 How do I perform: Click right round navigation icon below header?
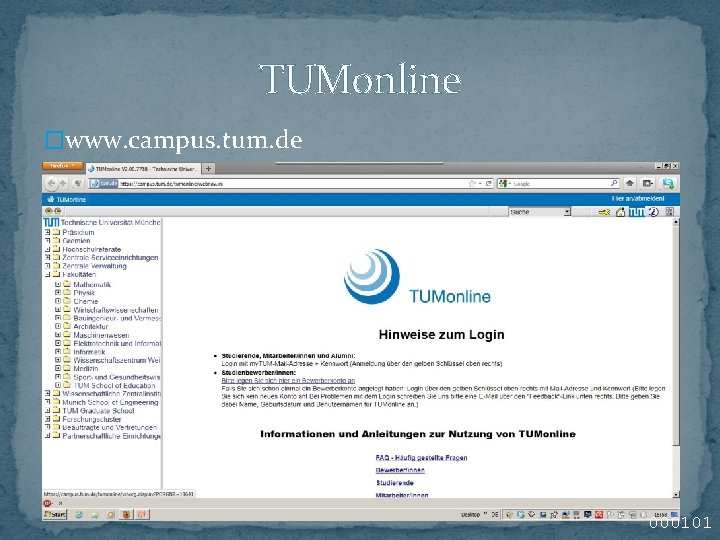pos(57,211)
